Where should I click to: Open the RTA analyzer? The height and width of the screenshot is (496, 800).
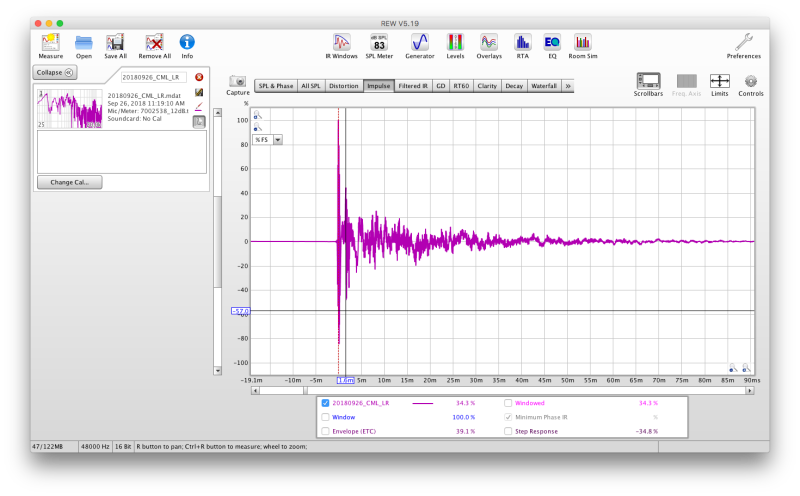(522, 46)
